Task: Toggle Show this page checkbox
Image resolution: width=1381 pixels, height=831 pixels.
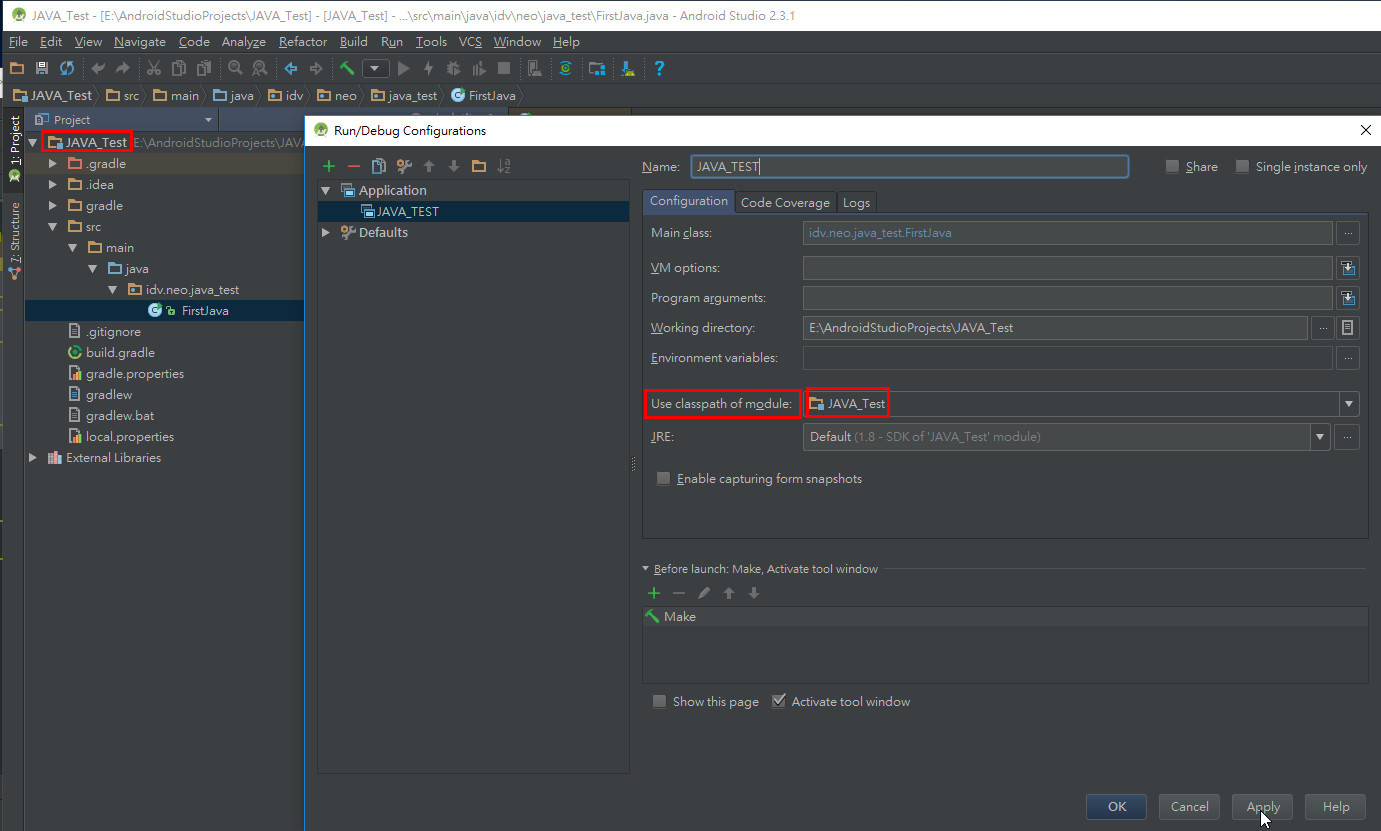Action: [x=659, y=702]
